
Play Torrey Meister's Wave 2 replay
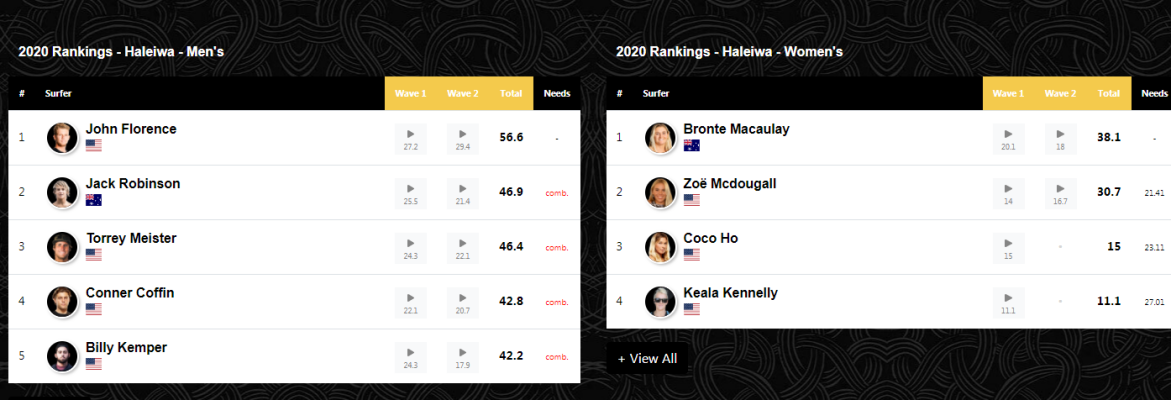point(463,248)
